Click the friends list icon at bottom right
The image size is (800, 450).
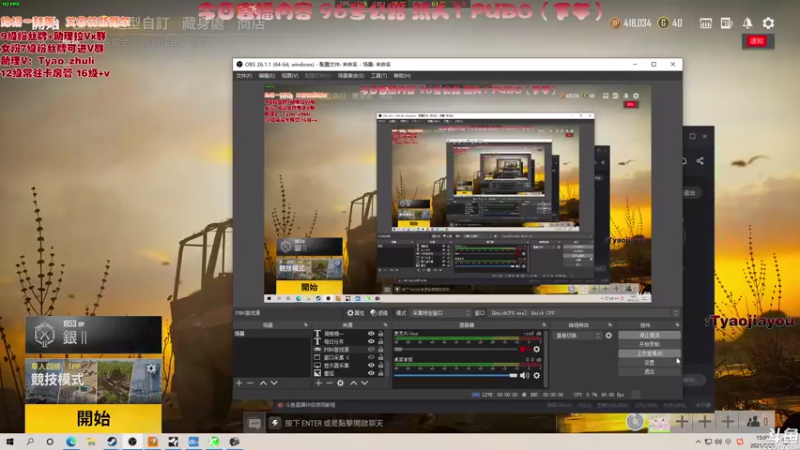(x=753, y=421)
